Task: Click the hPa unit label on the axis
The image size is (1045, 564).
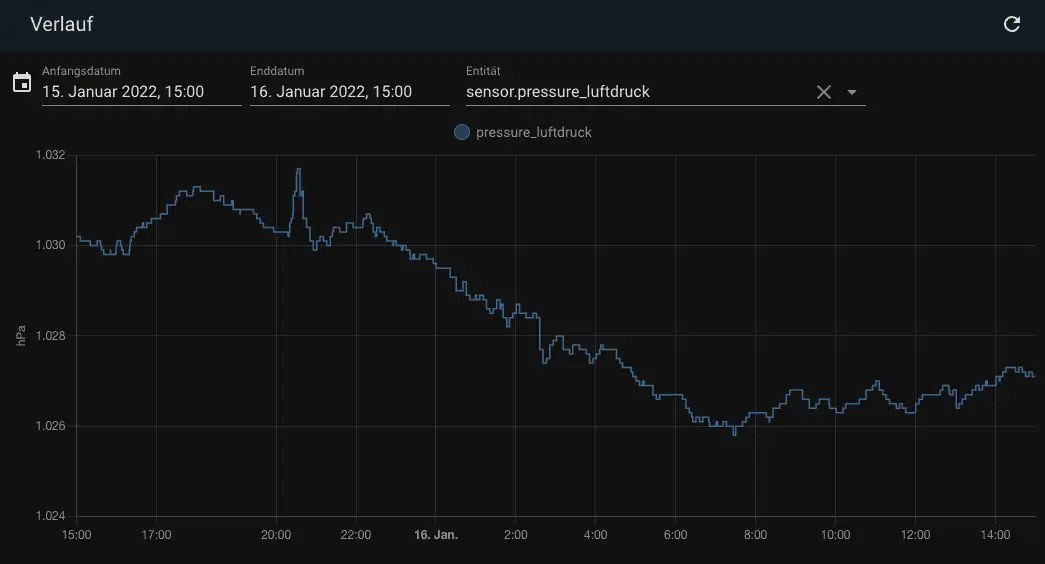Action: coord(21,336)
